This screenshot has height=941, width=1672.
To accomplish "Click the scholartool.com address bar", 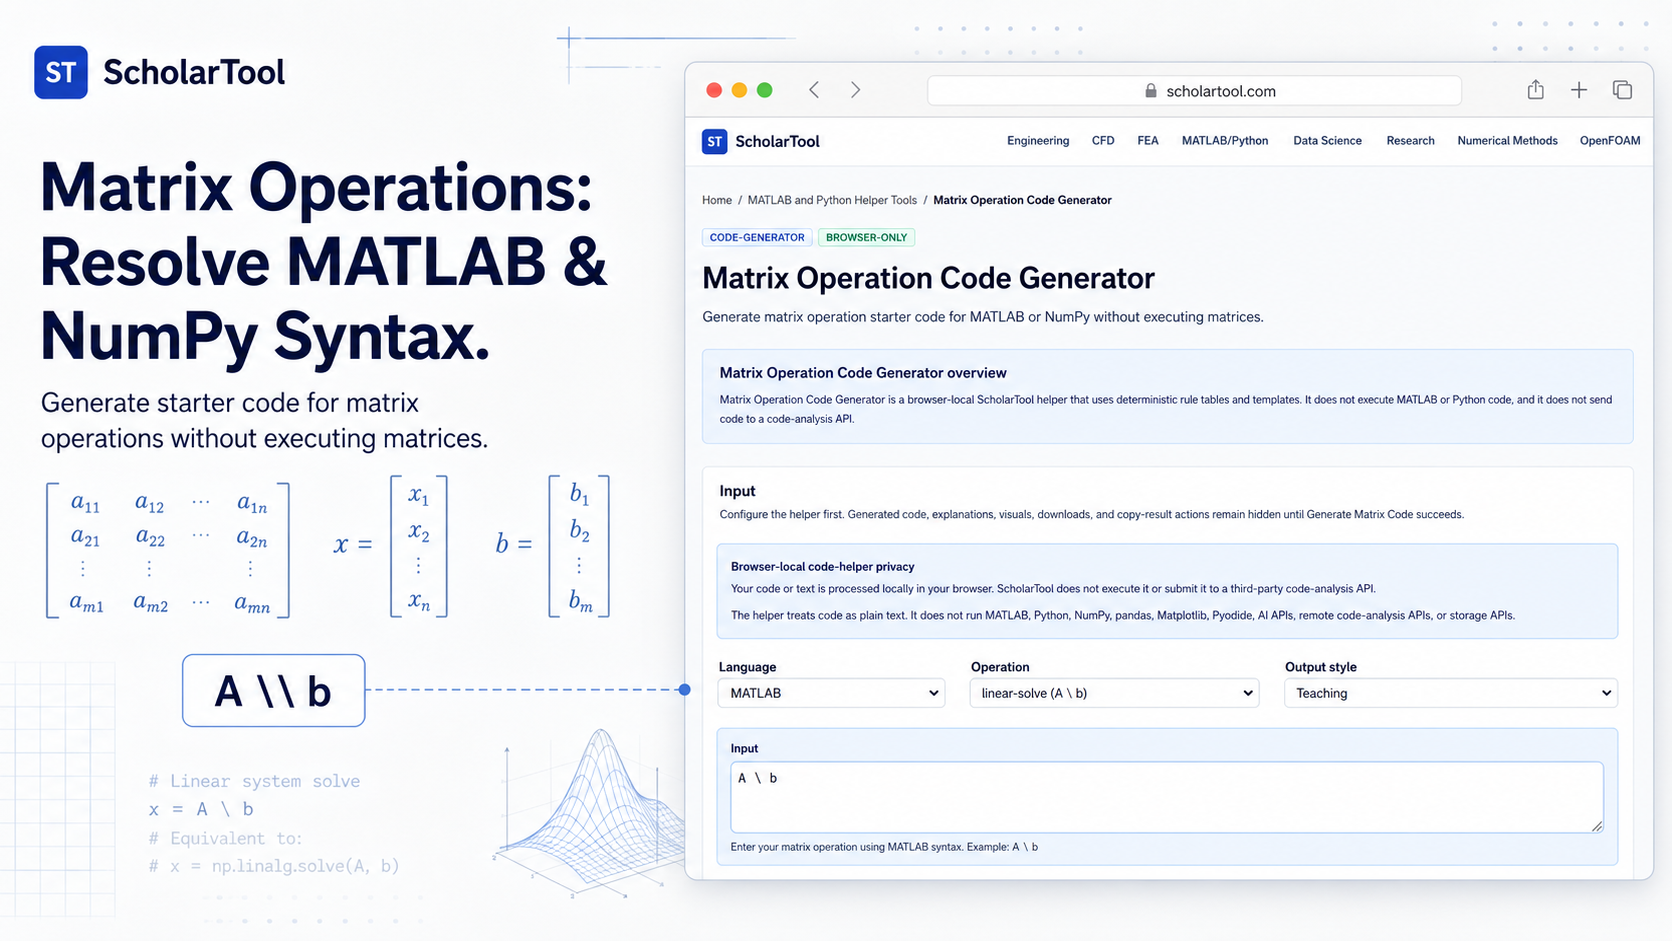I will (1194, 91).
